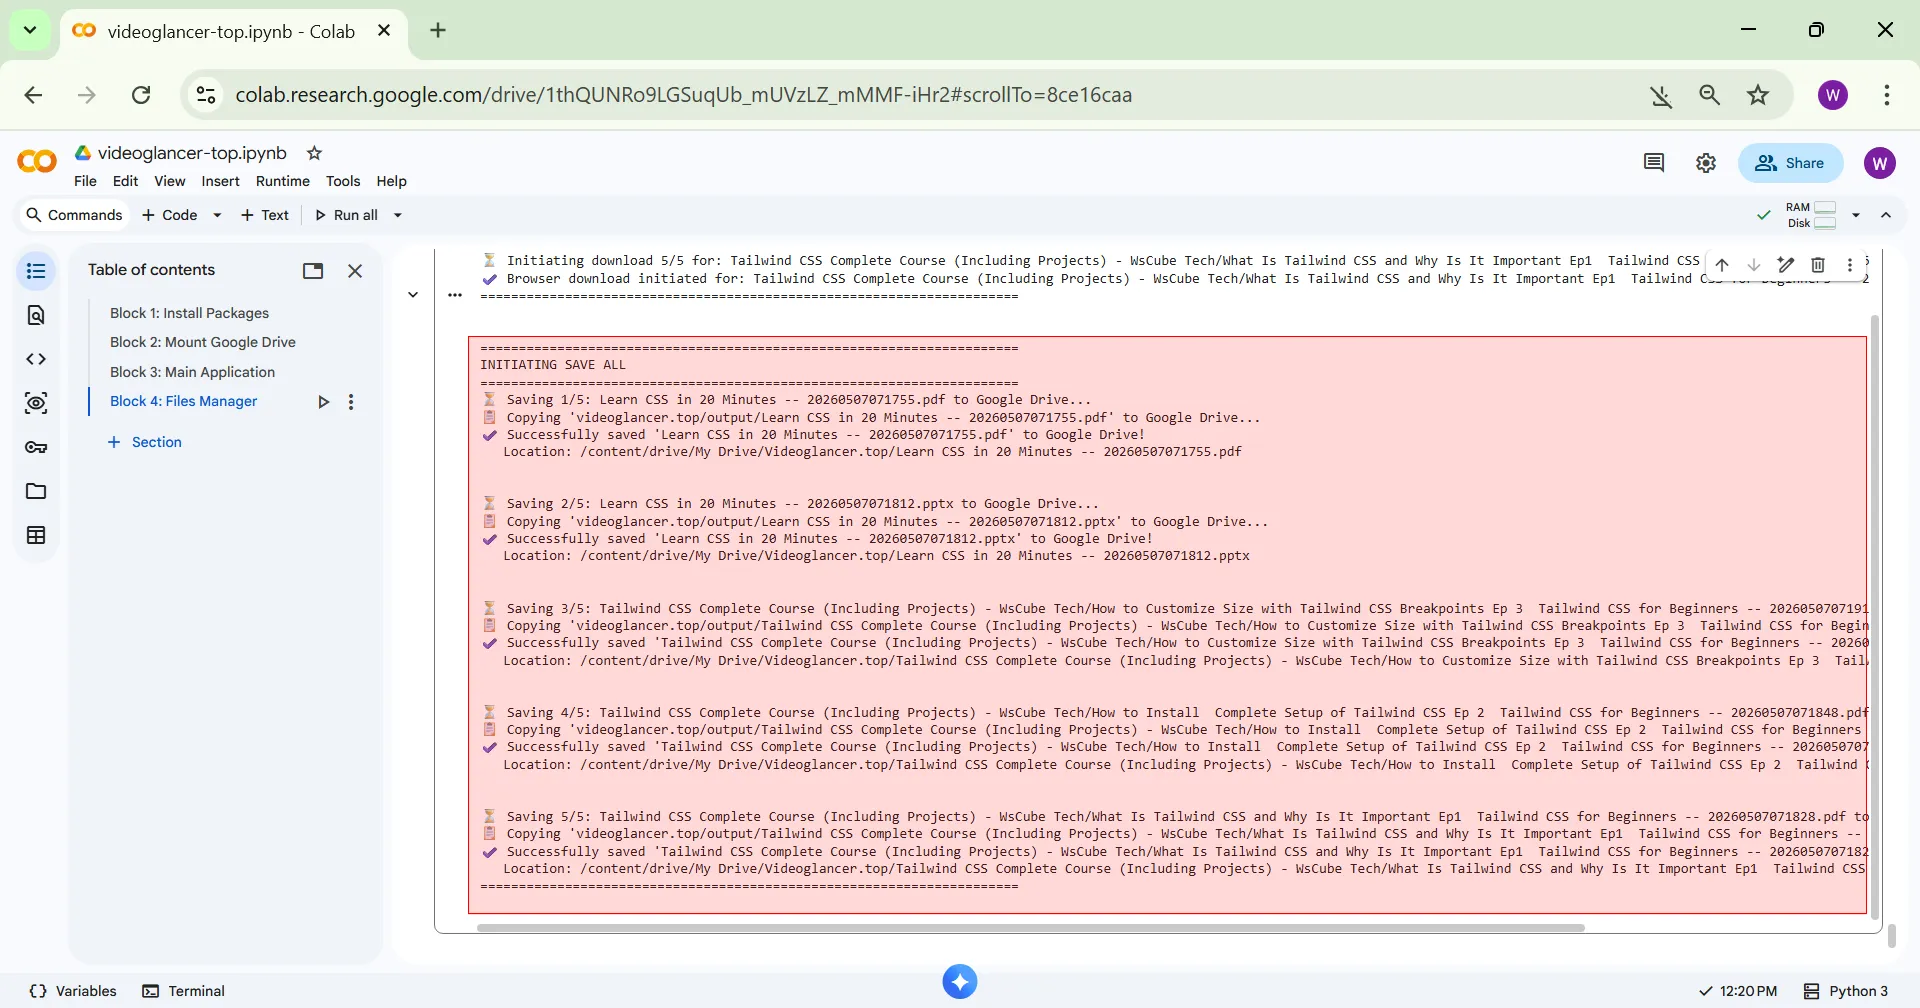Open the Edit menu
This screenshot has width=1920, height=1008.
pos(125,181)
